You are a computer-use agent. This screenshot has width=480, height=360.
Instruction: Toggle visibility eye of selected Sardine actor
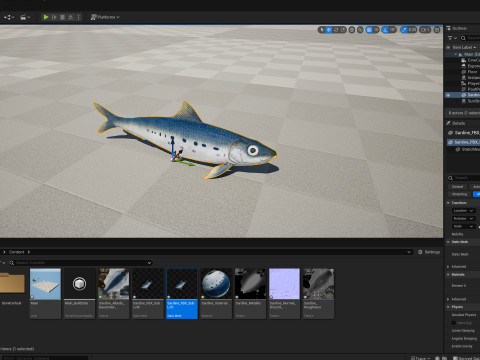point(448,95)
